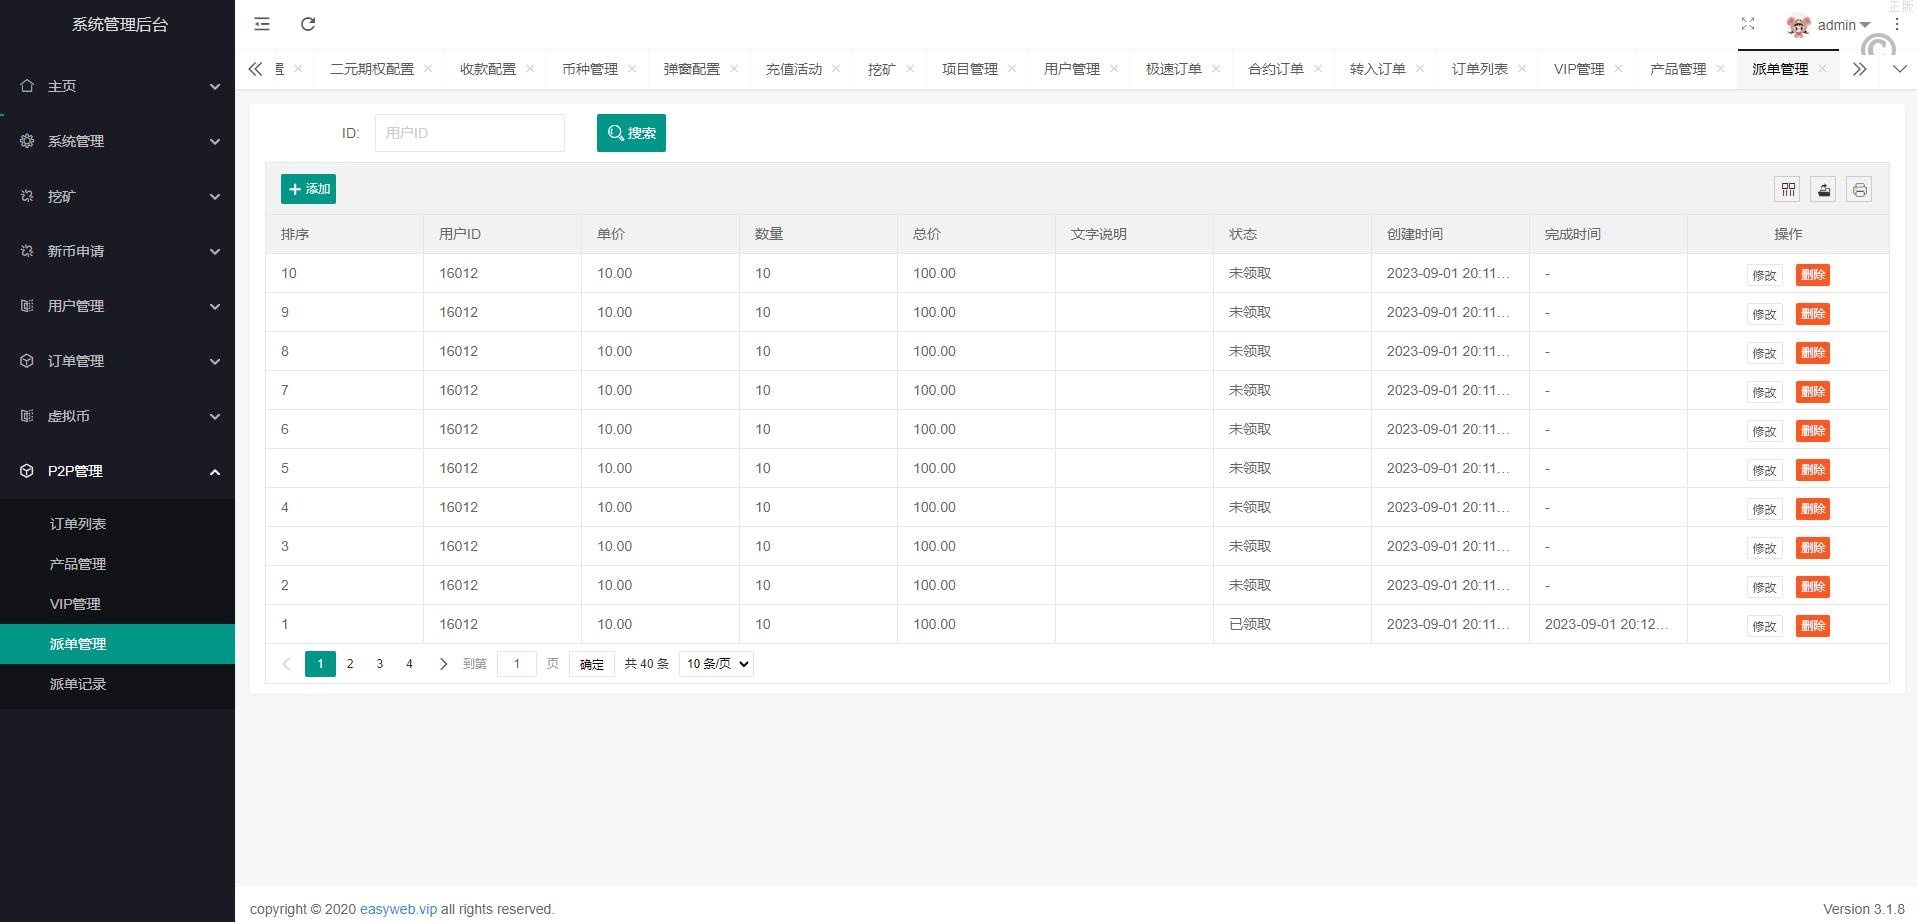Collapse the sidebar with the menu fold icon
The width and height of the screenshot is (1917, 922).
click(x=262, y=24)
